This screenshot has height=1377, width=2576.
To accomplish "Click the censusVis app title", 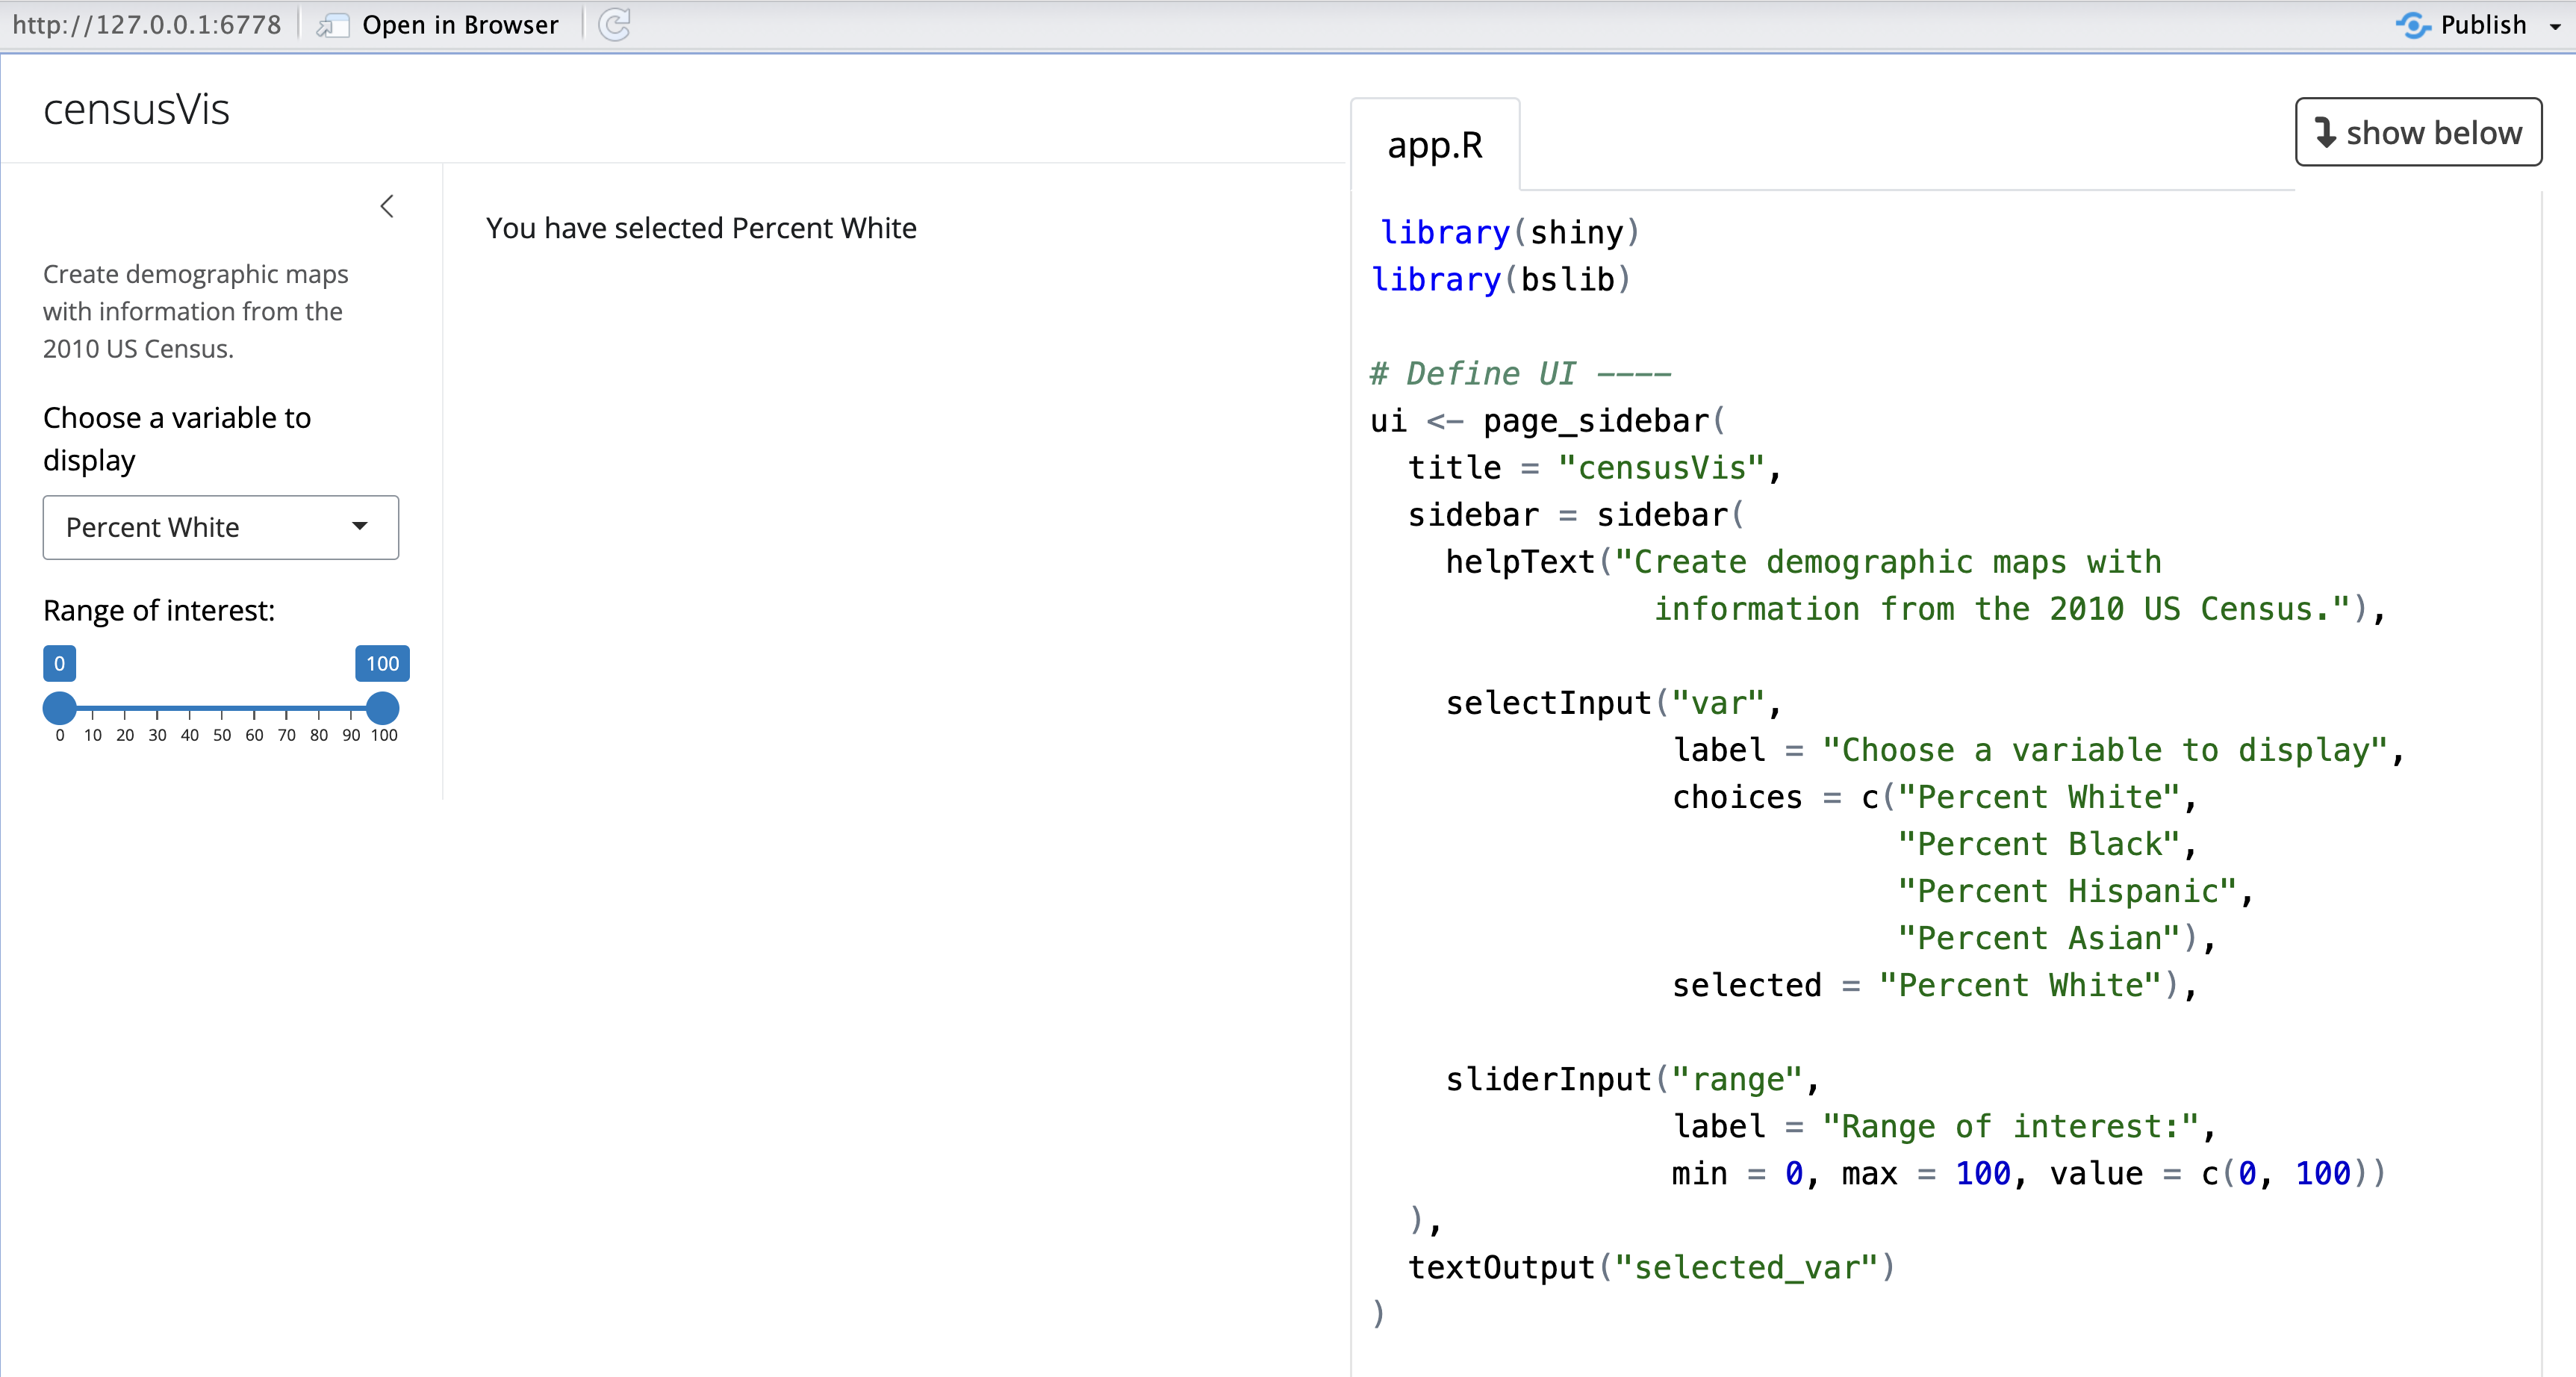I will pyautogui.click(x=136, y=109).
